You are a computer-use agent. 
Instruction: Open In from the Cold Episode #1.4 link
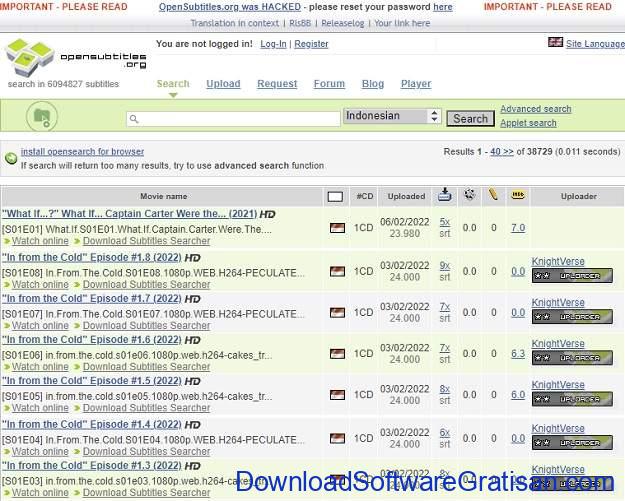(92, 424)
